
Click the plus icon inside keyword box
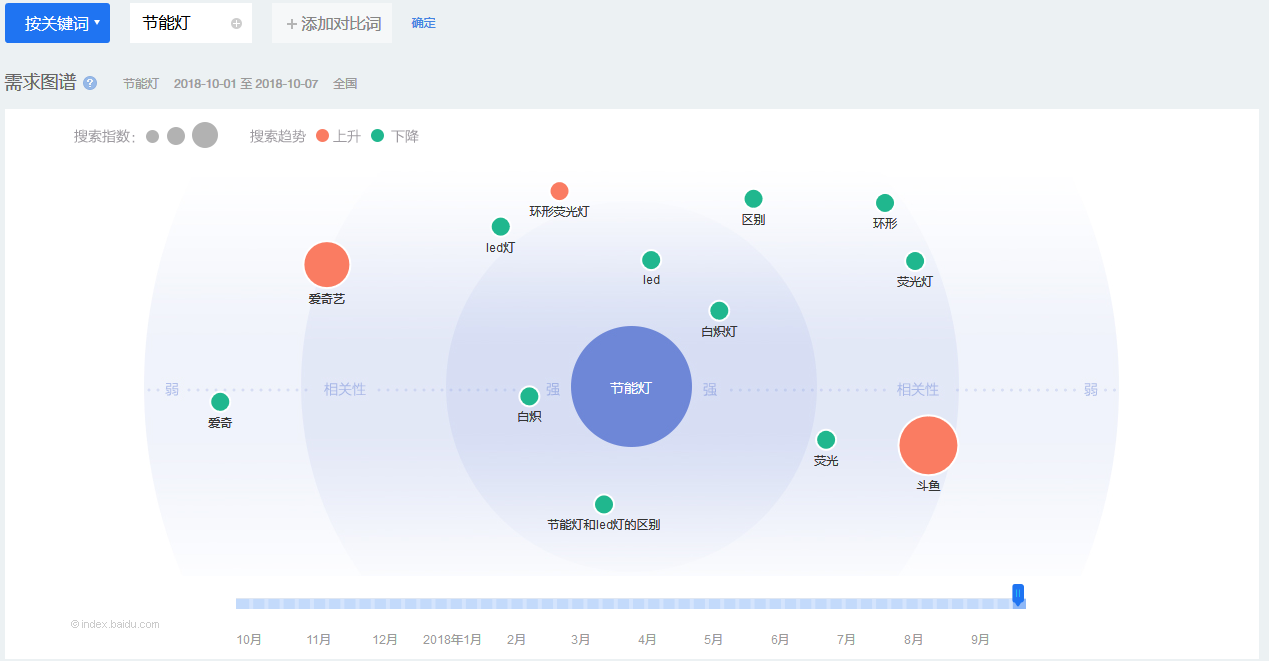tap(236, 23)
